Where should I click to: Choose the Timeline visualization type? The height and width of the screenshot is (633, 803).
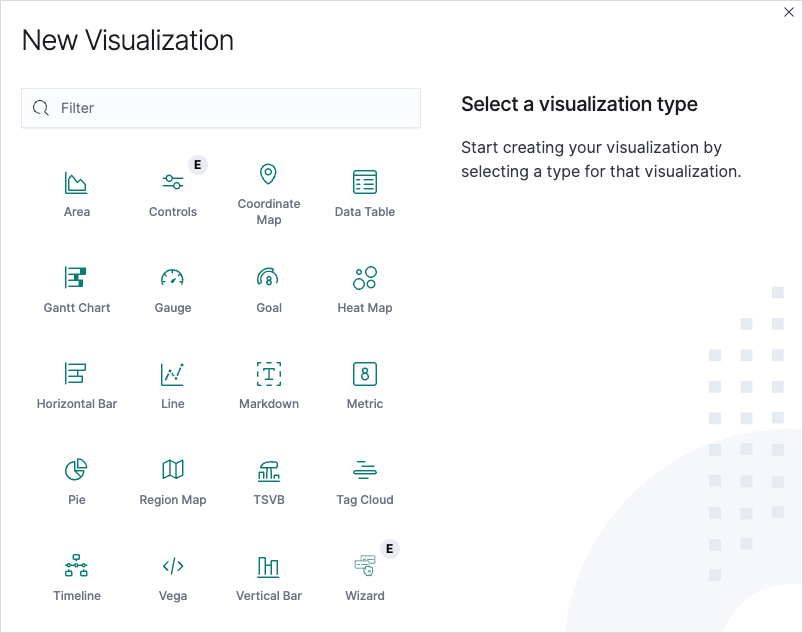tap(77, 578)
